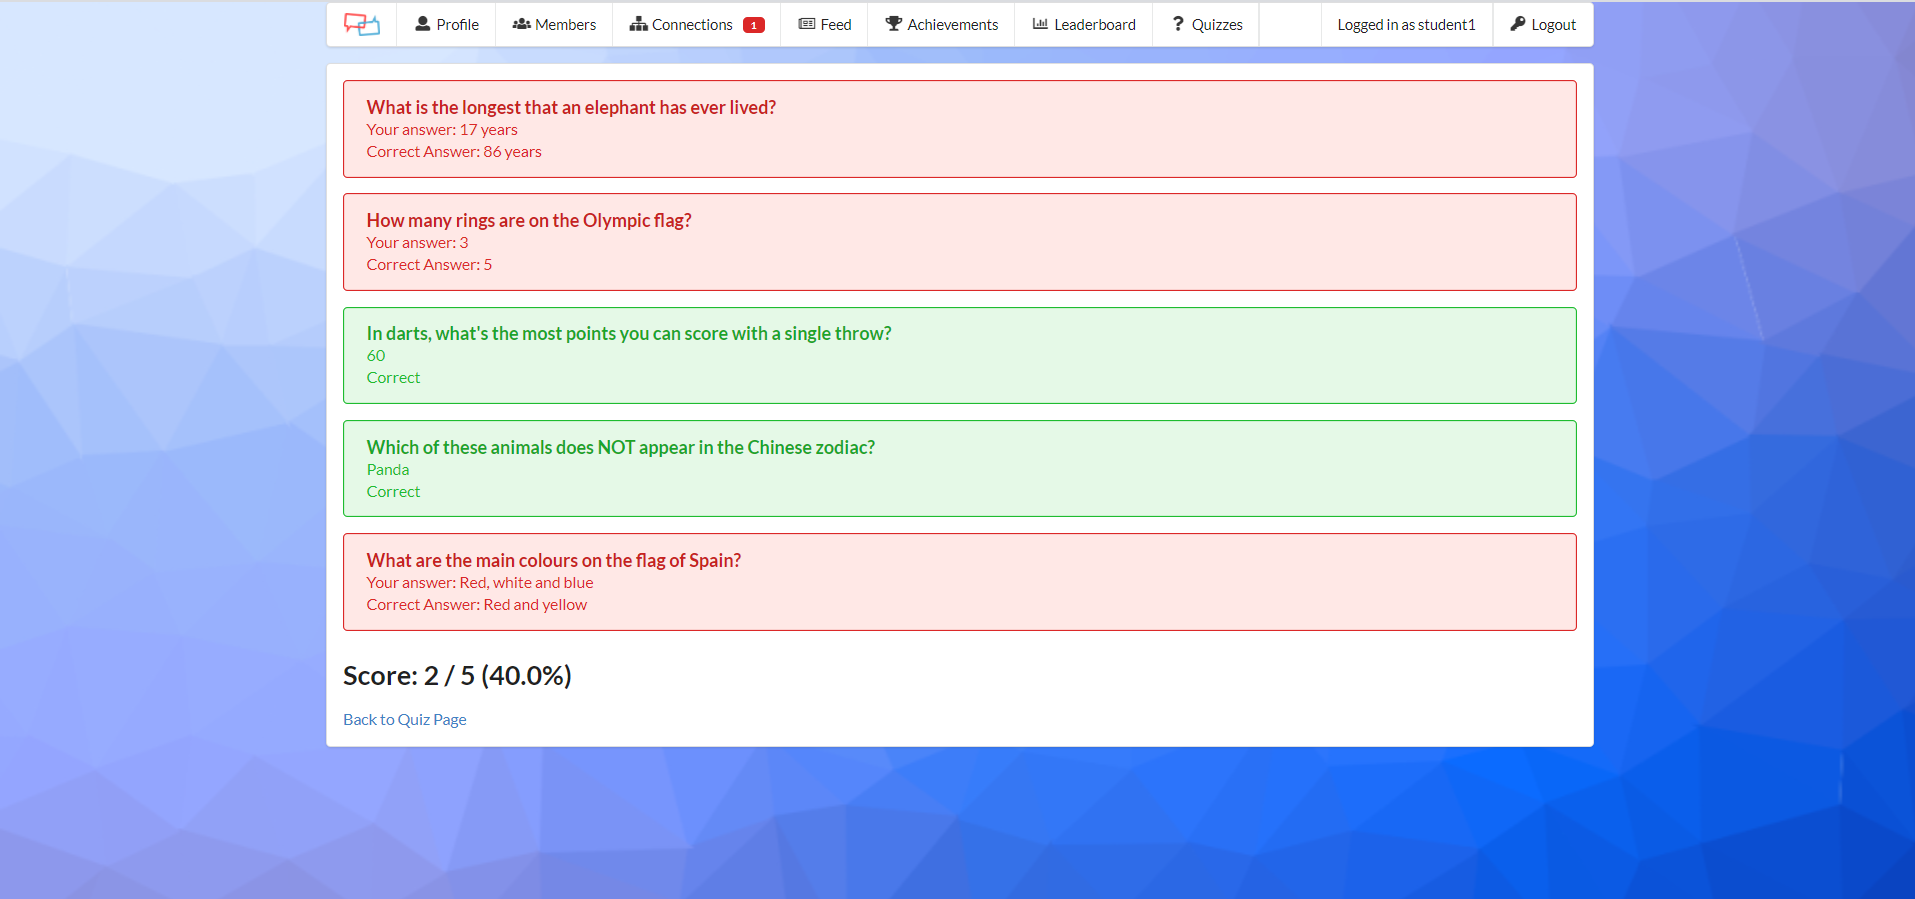Click 'Your answer: Red, white and blue'
The width and height of the screenshot is (1915, 899).
[x=480, y=583]
